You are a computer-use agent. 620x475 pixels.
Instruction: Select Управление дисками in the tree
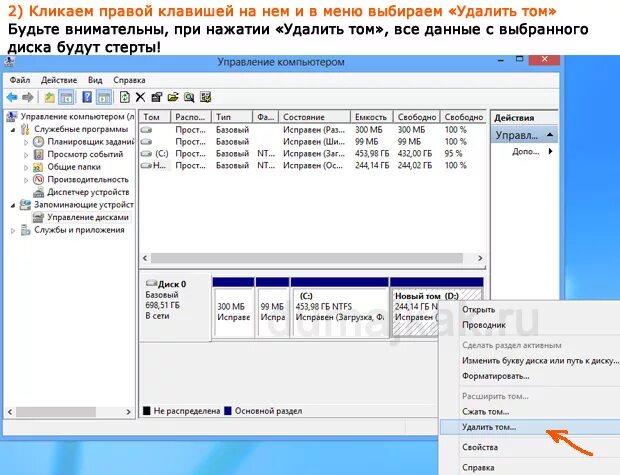click(88, 218)
